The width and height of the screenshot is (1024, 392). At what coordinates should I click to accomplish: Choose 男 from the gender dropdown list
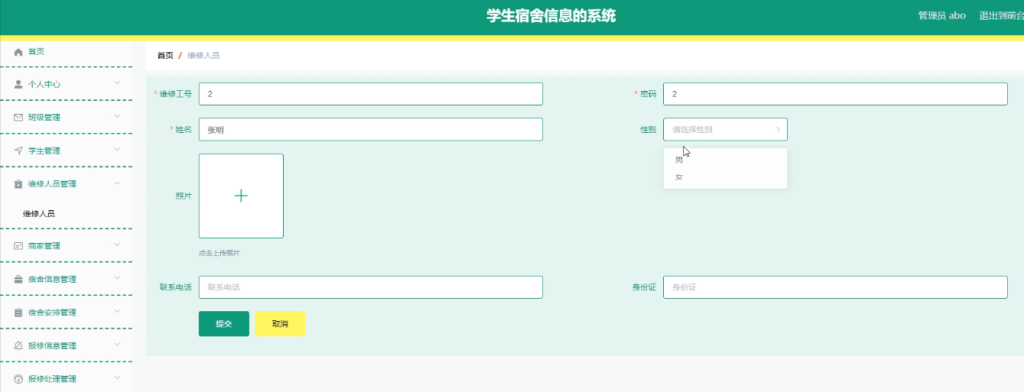click(x=725, y=160)
